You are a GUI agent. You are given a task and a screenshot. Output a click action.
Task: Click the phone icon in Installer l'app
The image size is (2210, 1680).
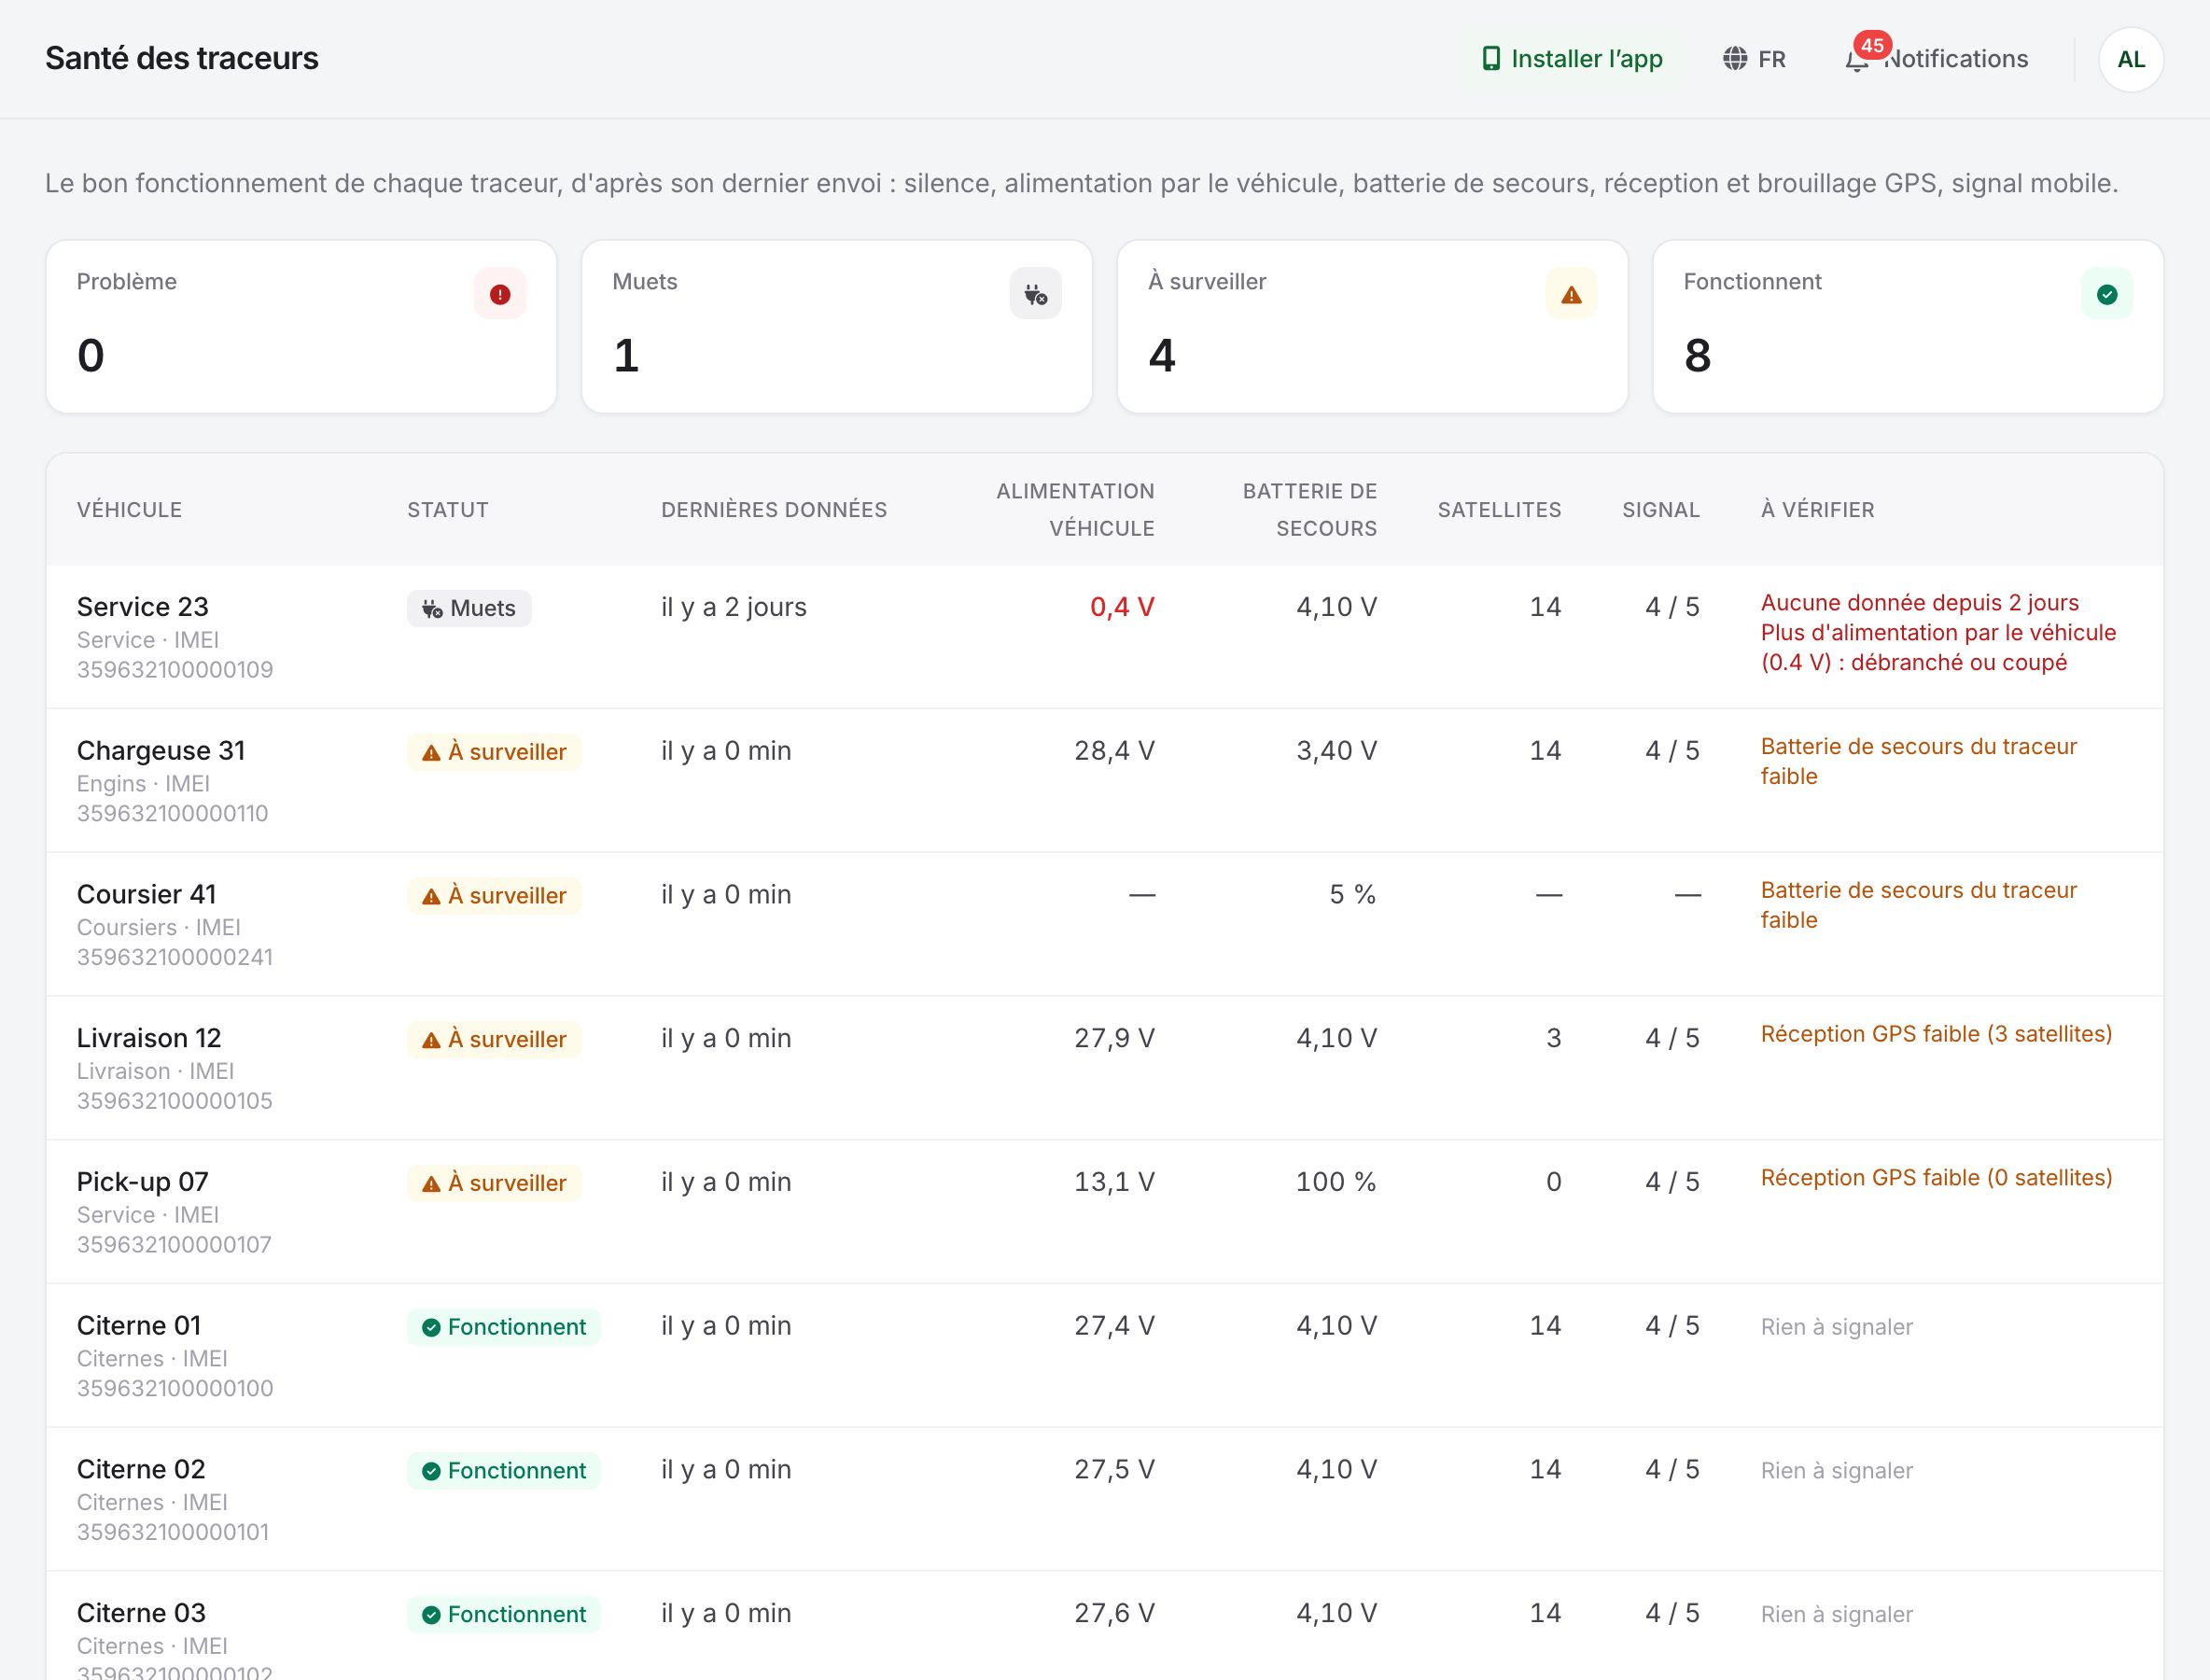click(x=1491, y=59)
